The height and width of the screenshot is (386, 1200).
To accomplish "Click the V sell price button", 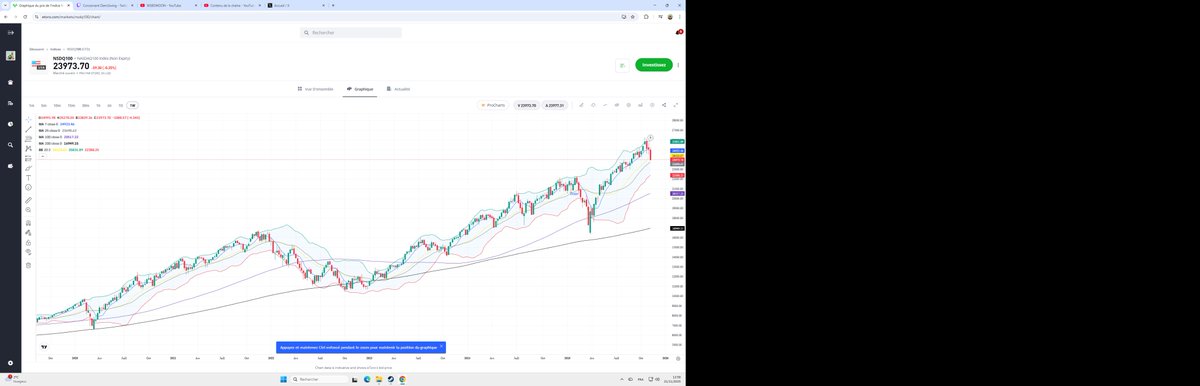I will coord(527,105).
